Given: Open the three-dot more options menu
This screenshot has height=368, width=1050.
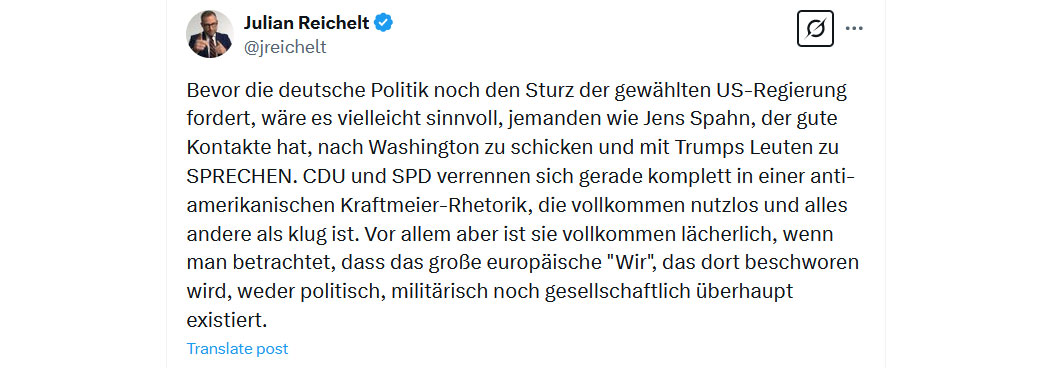Looking at the screenshot, I should (x=853, y=29).
